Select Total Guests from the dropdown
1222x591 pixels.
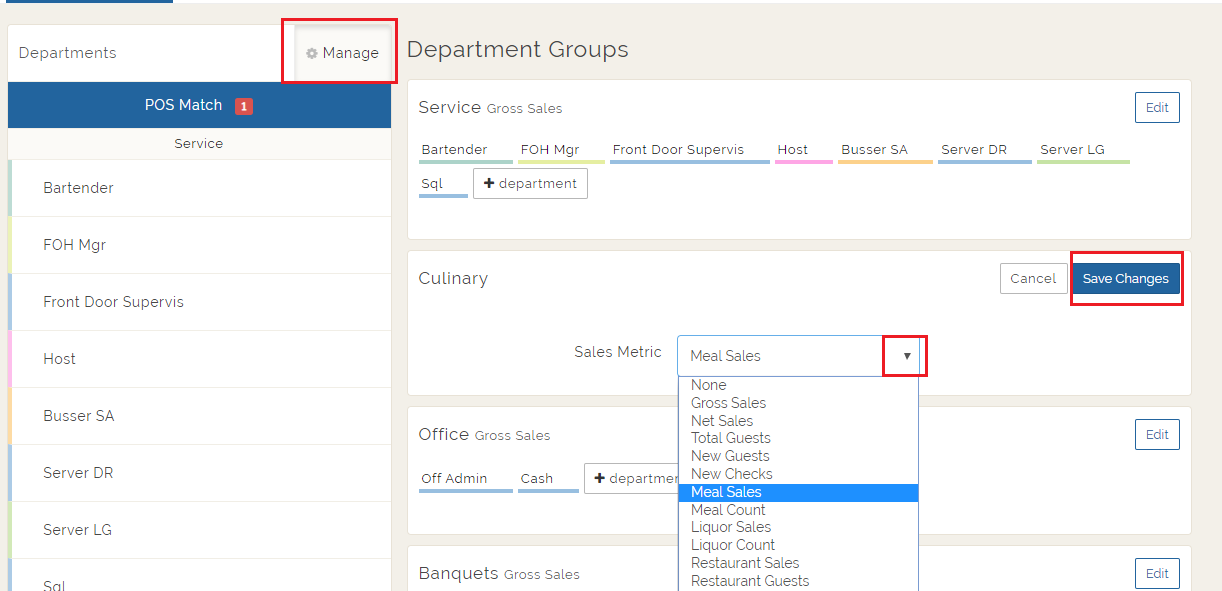coord(730,438)
